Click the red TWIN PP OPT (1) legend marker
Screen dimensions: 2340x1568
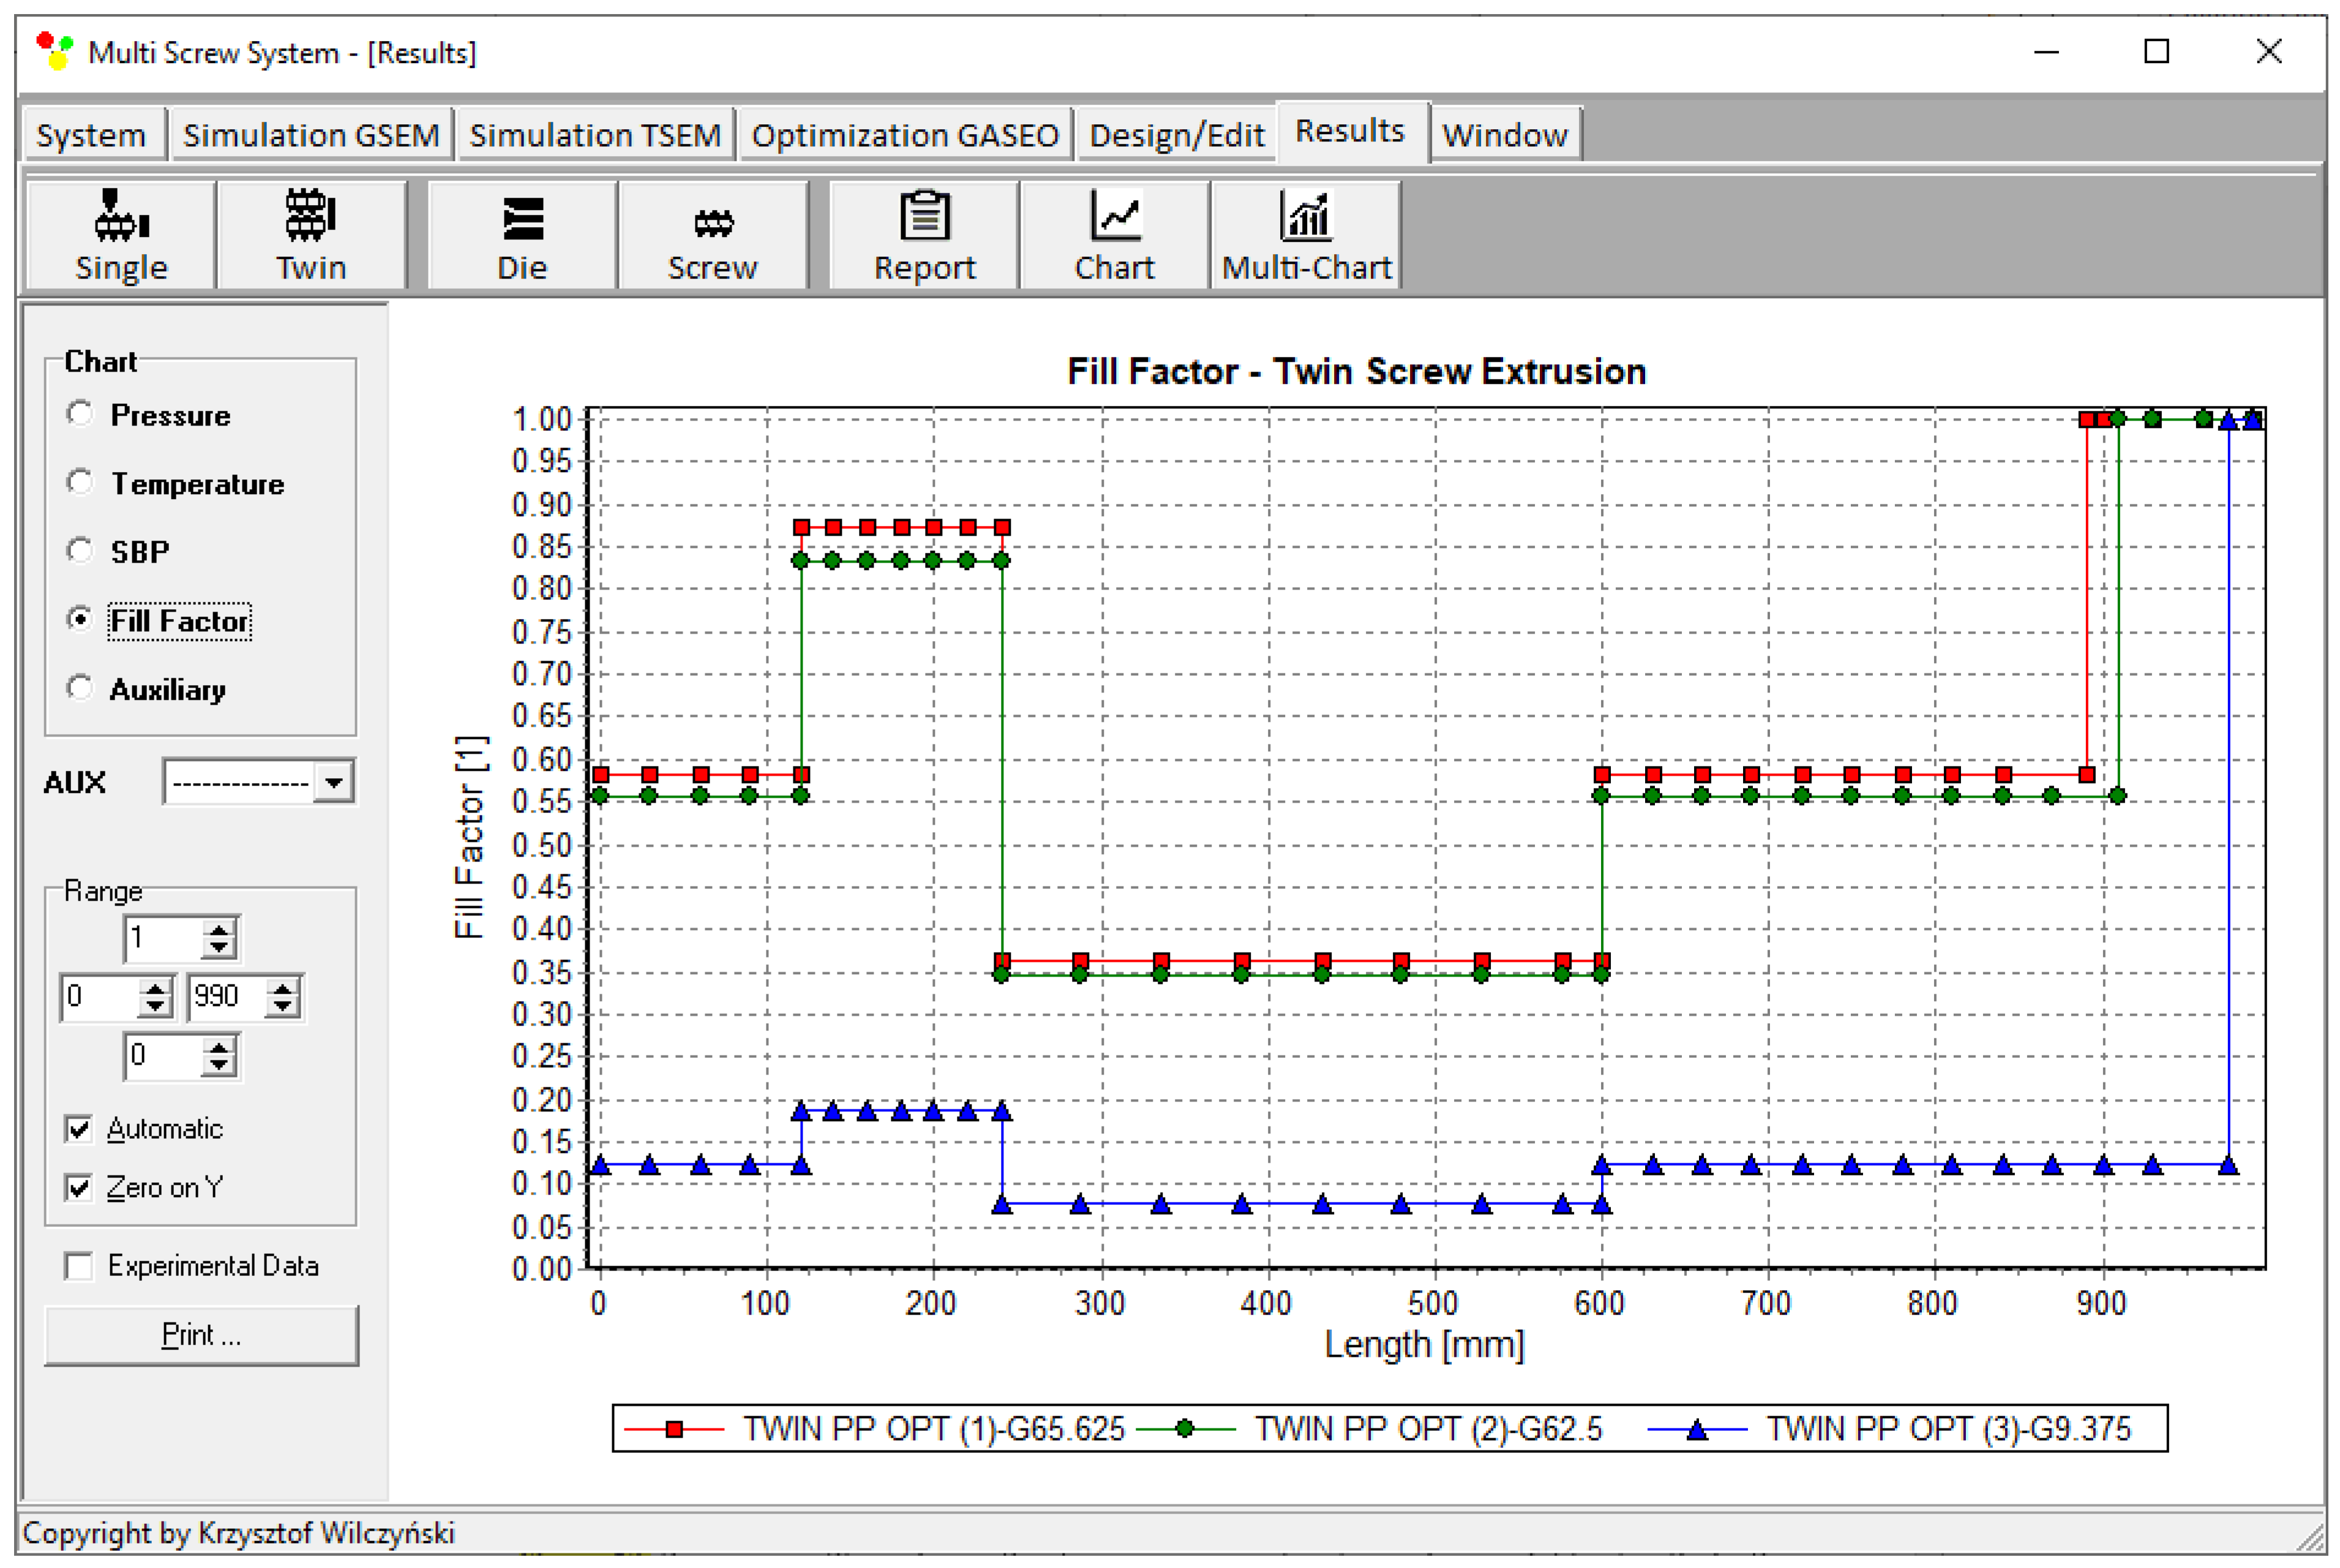point(674,1430)
